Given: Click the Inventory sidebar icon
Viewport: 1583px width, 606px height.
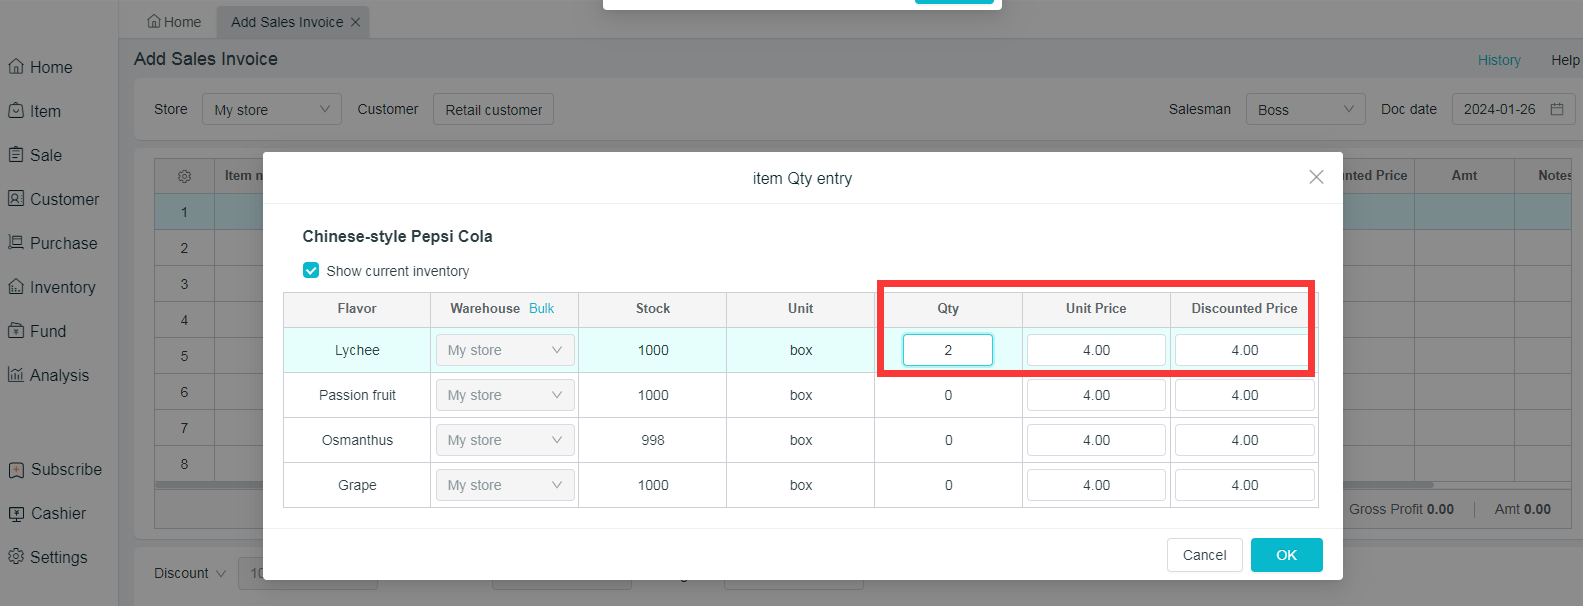Looking at the screenshot, I should pyautogui.click(x=16, y=287).
